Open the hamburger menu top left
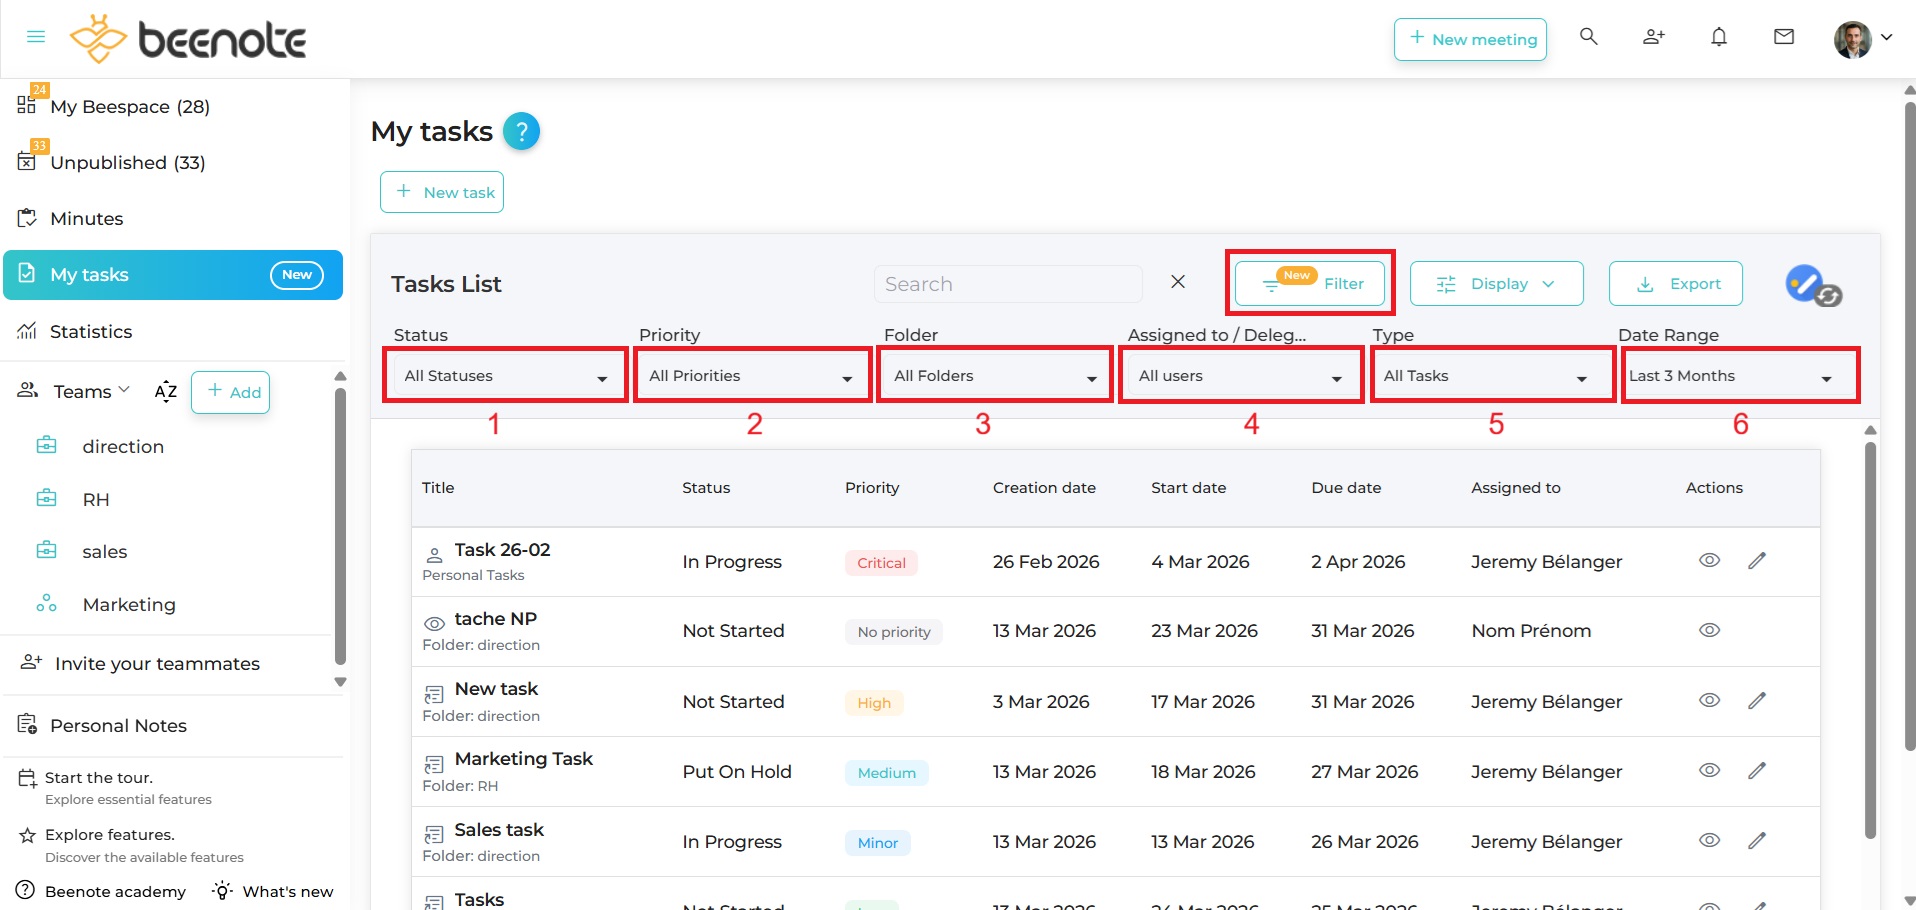This screenshot has width=1916, height=910. [35, 37]
